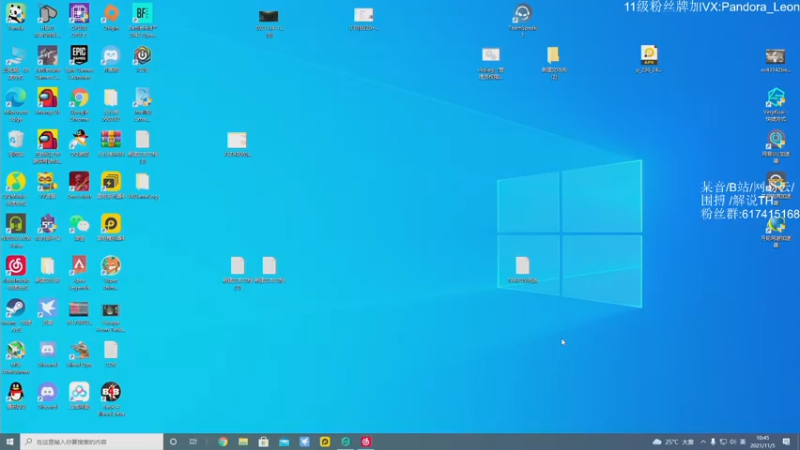800x450 pixels.
Task: Open the Mail app on taskbar
Action: coord(284,442)
